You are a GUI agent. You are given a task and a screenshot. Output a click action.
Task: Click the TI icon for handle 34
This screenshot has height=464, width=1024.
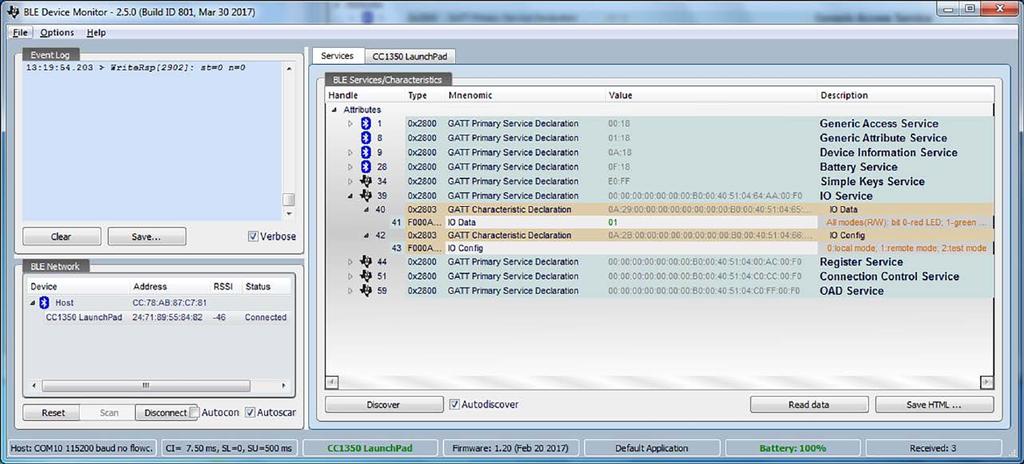tap(366, 181)
